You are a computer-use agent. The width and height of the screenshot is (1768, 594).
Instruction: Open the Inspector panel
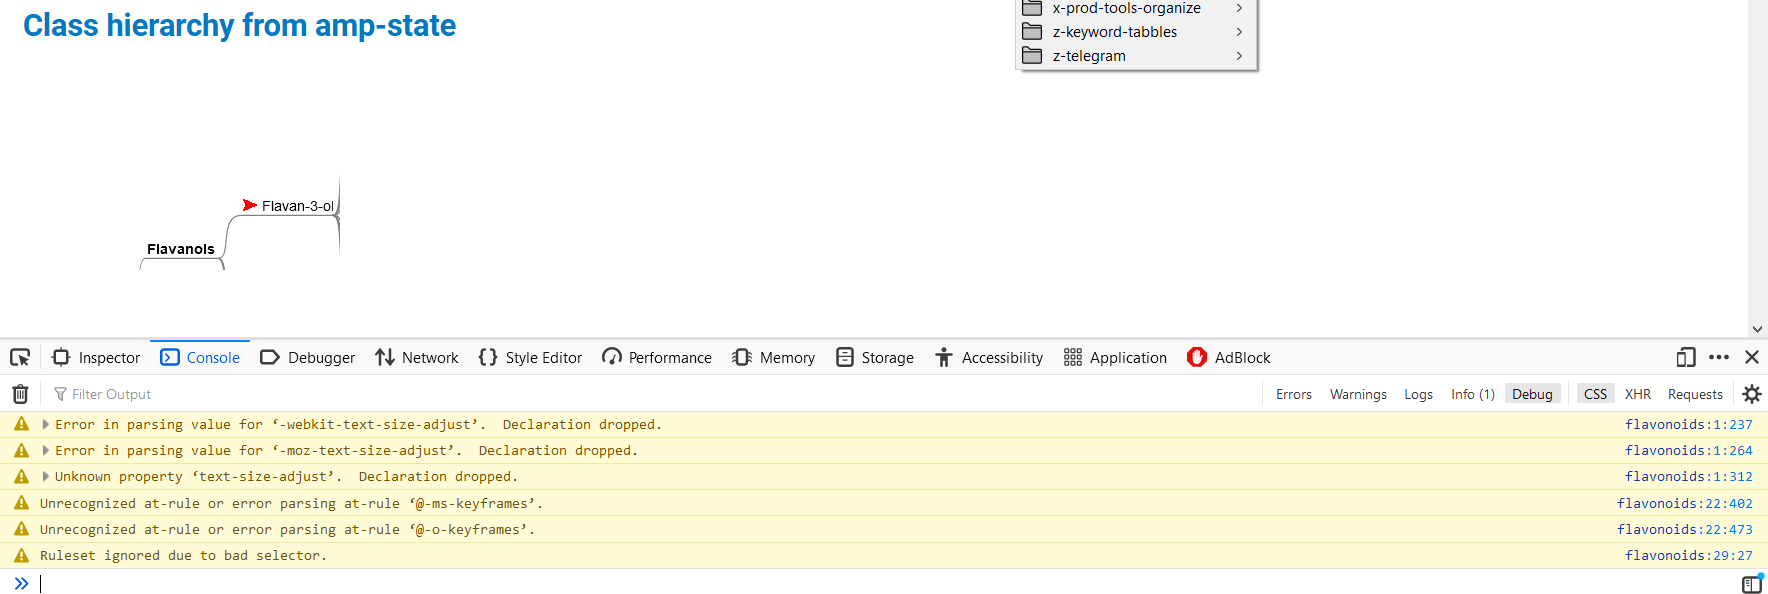(x=96, y=357)
